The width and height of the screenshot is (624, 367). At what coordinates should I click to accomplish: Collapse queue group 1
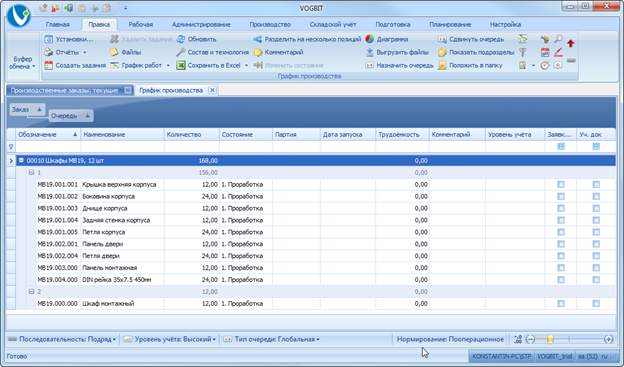point(31,172)
